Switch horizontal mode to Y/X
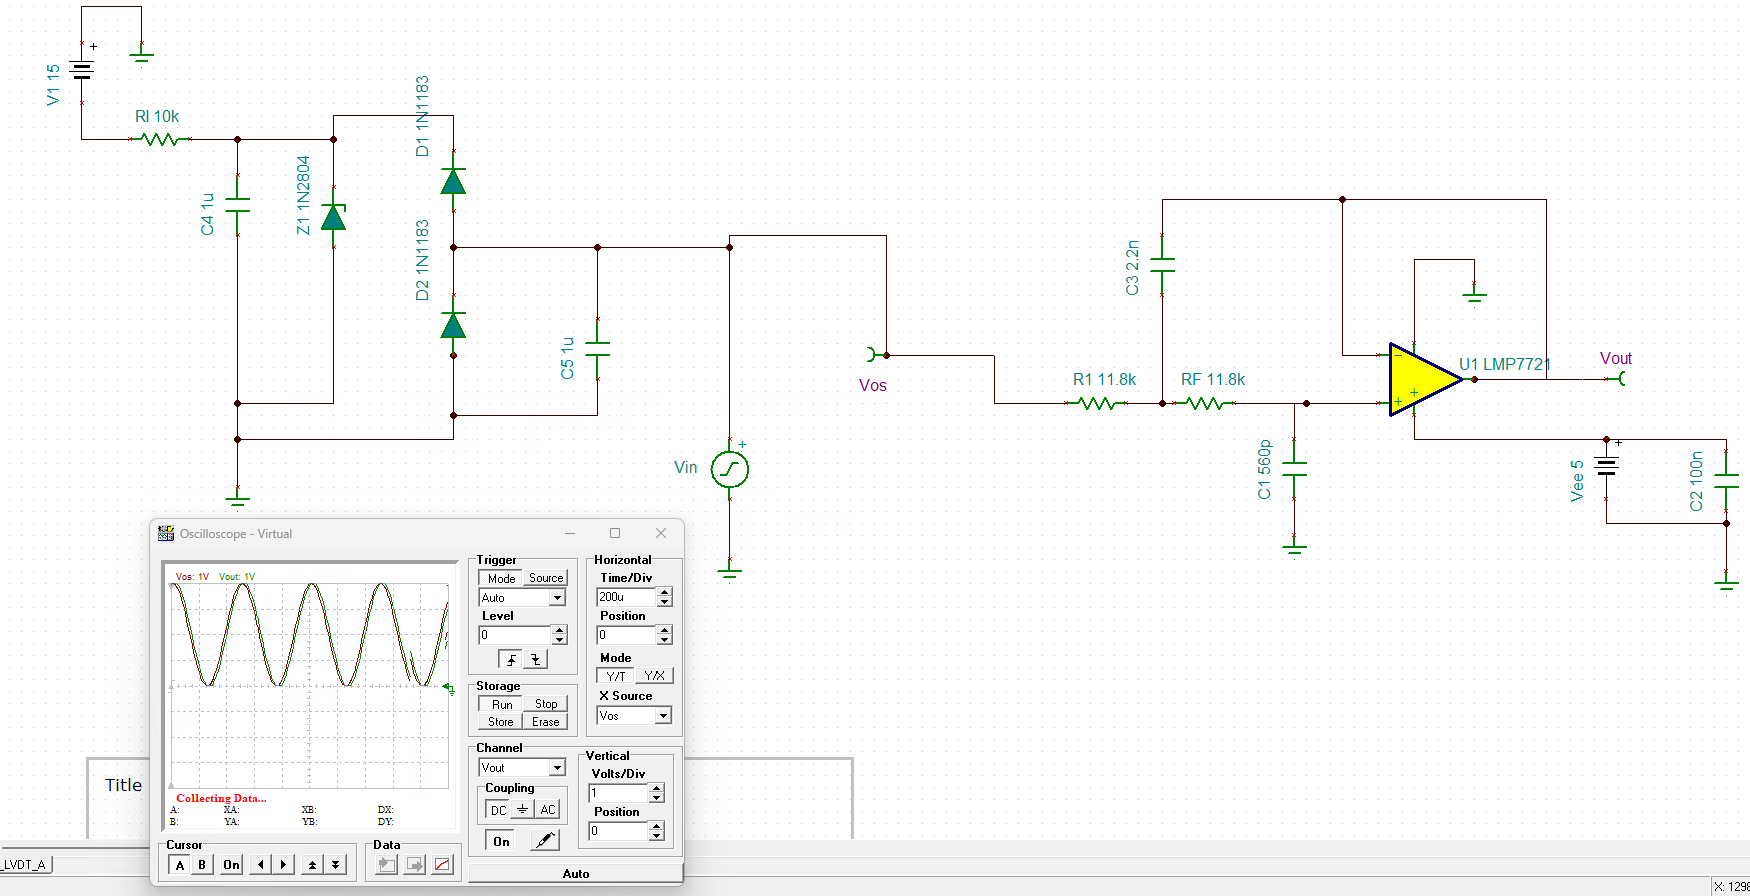The image size is (1750, 896). click(x=654, y=676)
